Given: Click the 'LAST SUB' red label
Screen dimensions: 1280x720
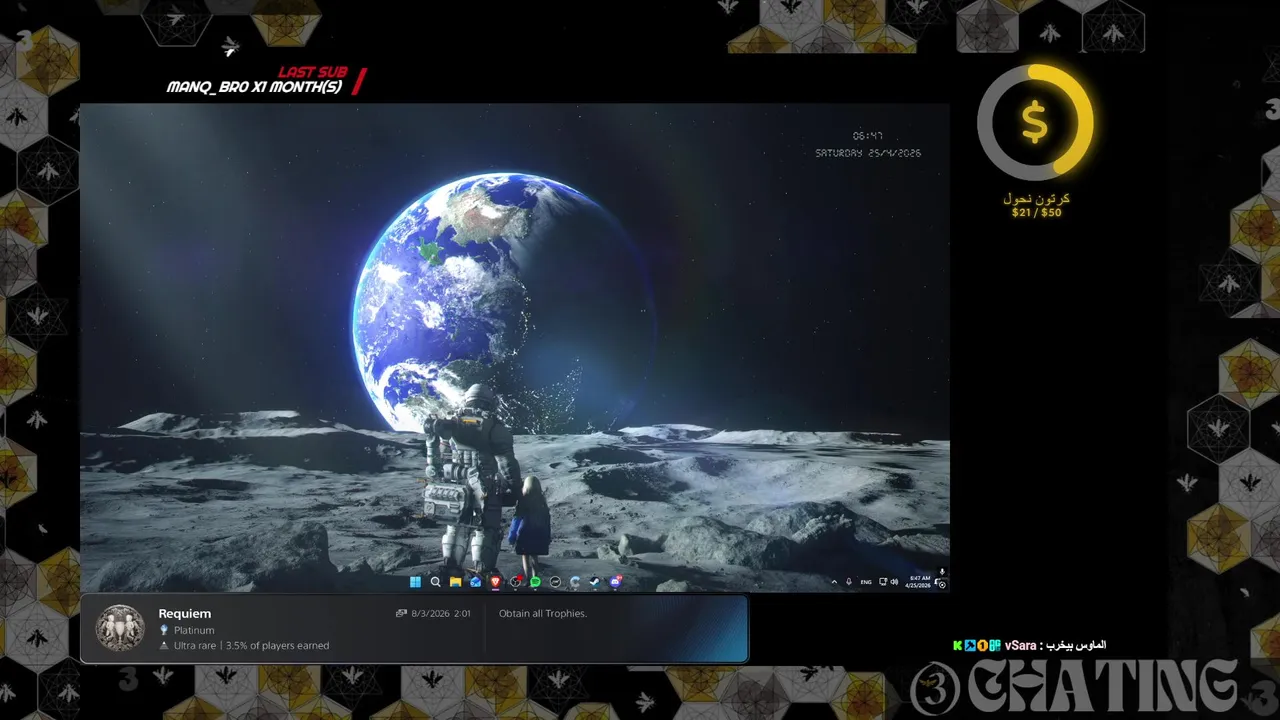Looking at the screenshot, I should coord(312,72).
